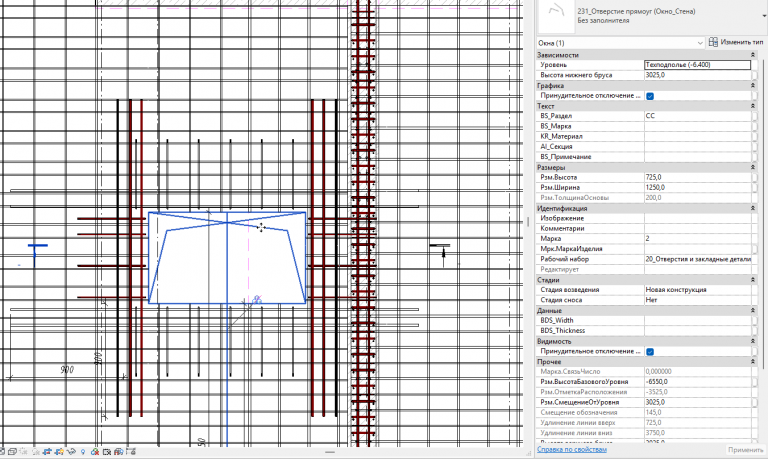
Task: Collapse the Графика group
Action: pyautogui.click(x=753, y=86)
